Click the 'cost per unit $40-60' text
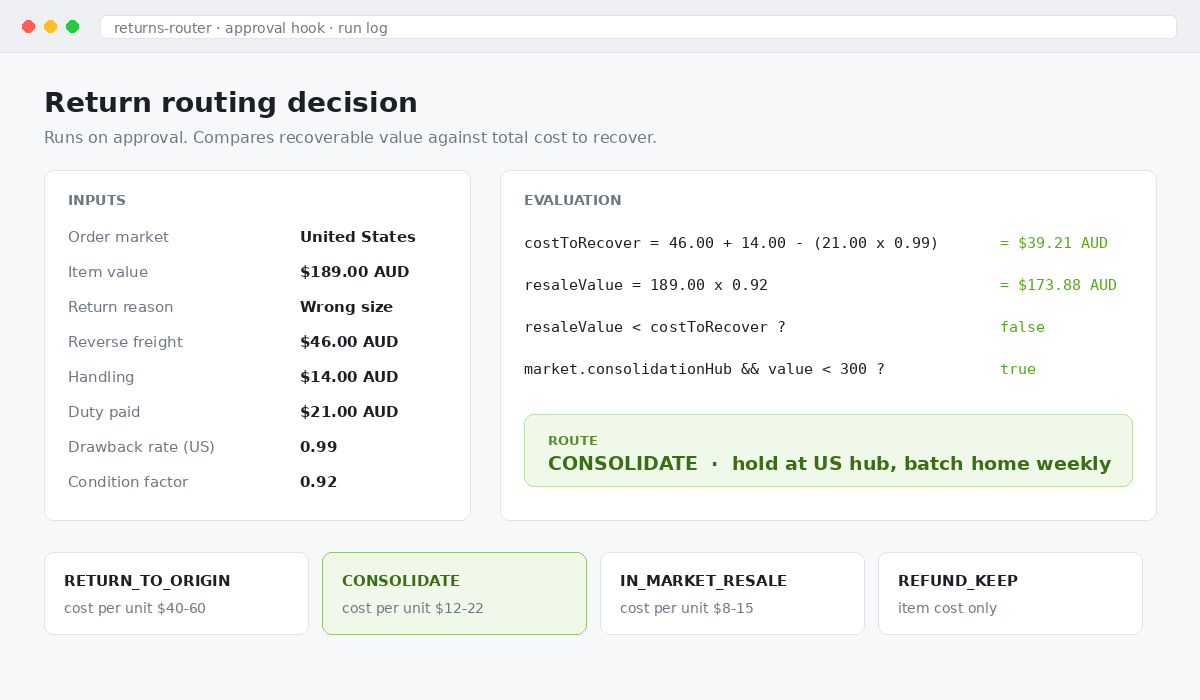This screenshot has height=700, width=1200. coord(135,608)
